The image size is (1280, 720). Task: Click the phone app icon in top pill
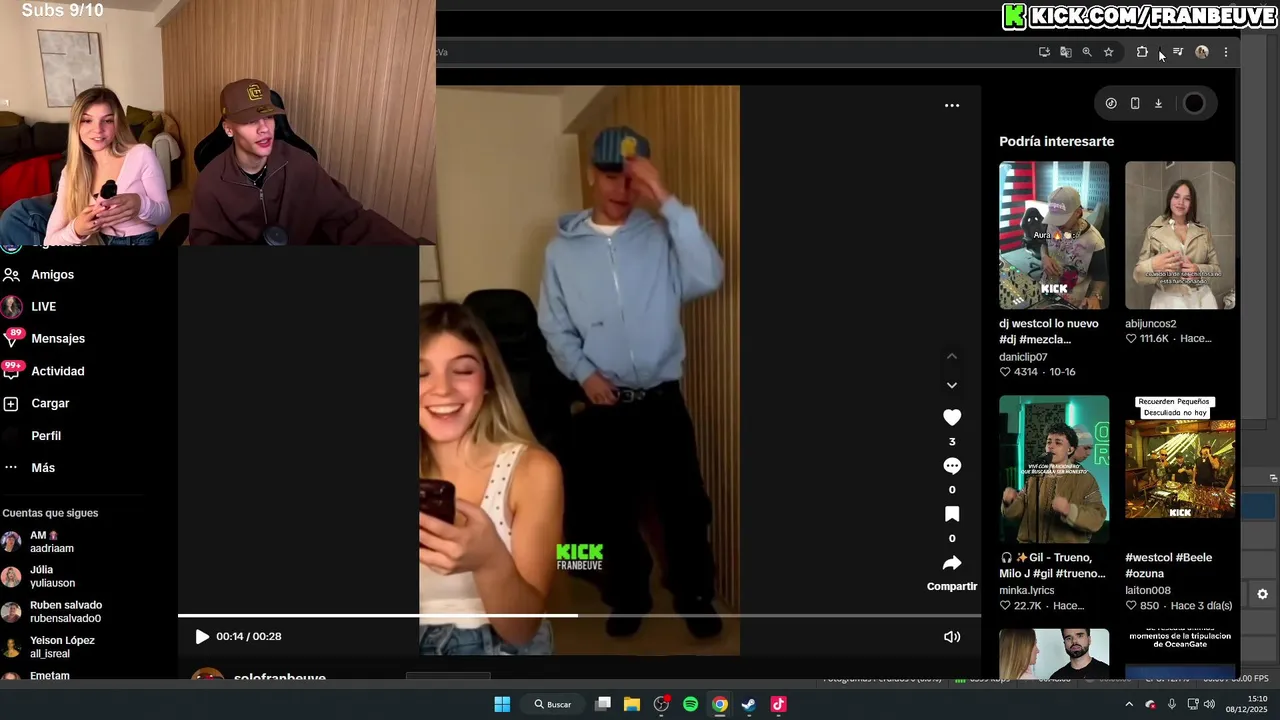coord(1135,103)
